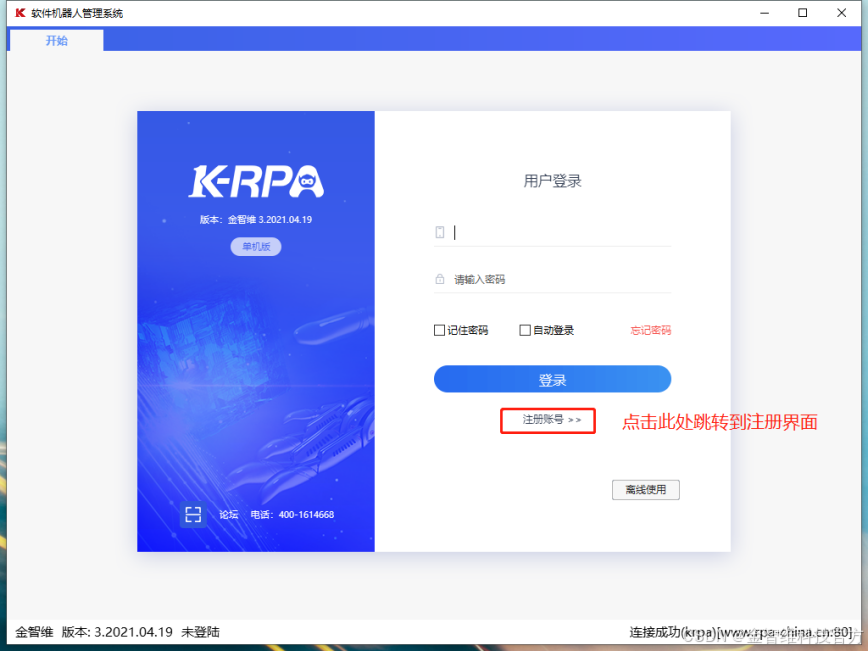Click status bar 版本: 3.2021.04.19 text
868x651 pixels.
click(117, 632)
